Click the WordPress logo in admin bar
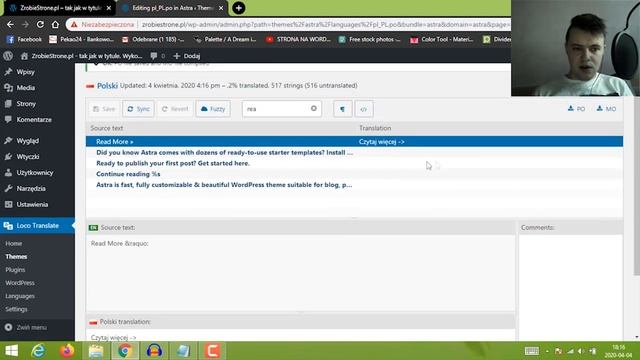The image size is (640, 360). coord(8,56)
